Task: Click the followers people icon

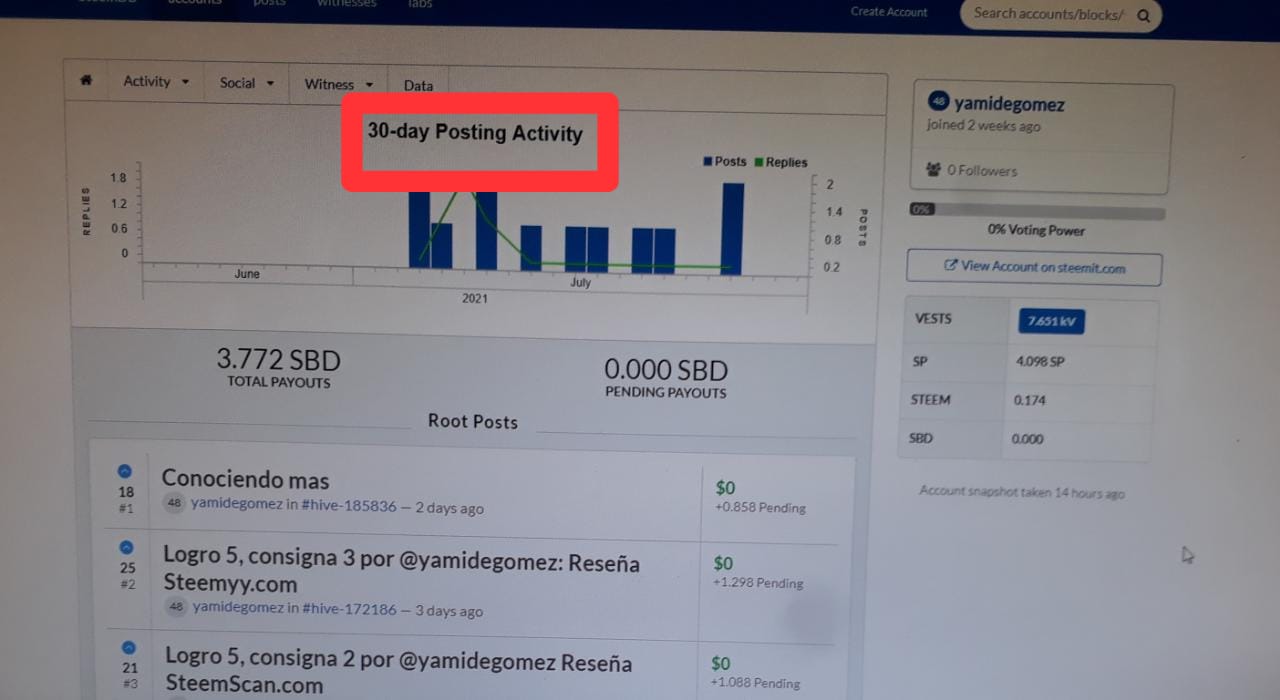Action: point(934,170)
